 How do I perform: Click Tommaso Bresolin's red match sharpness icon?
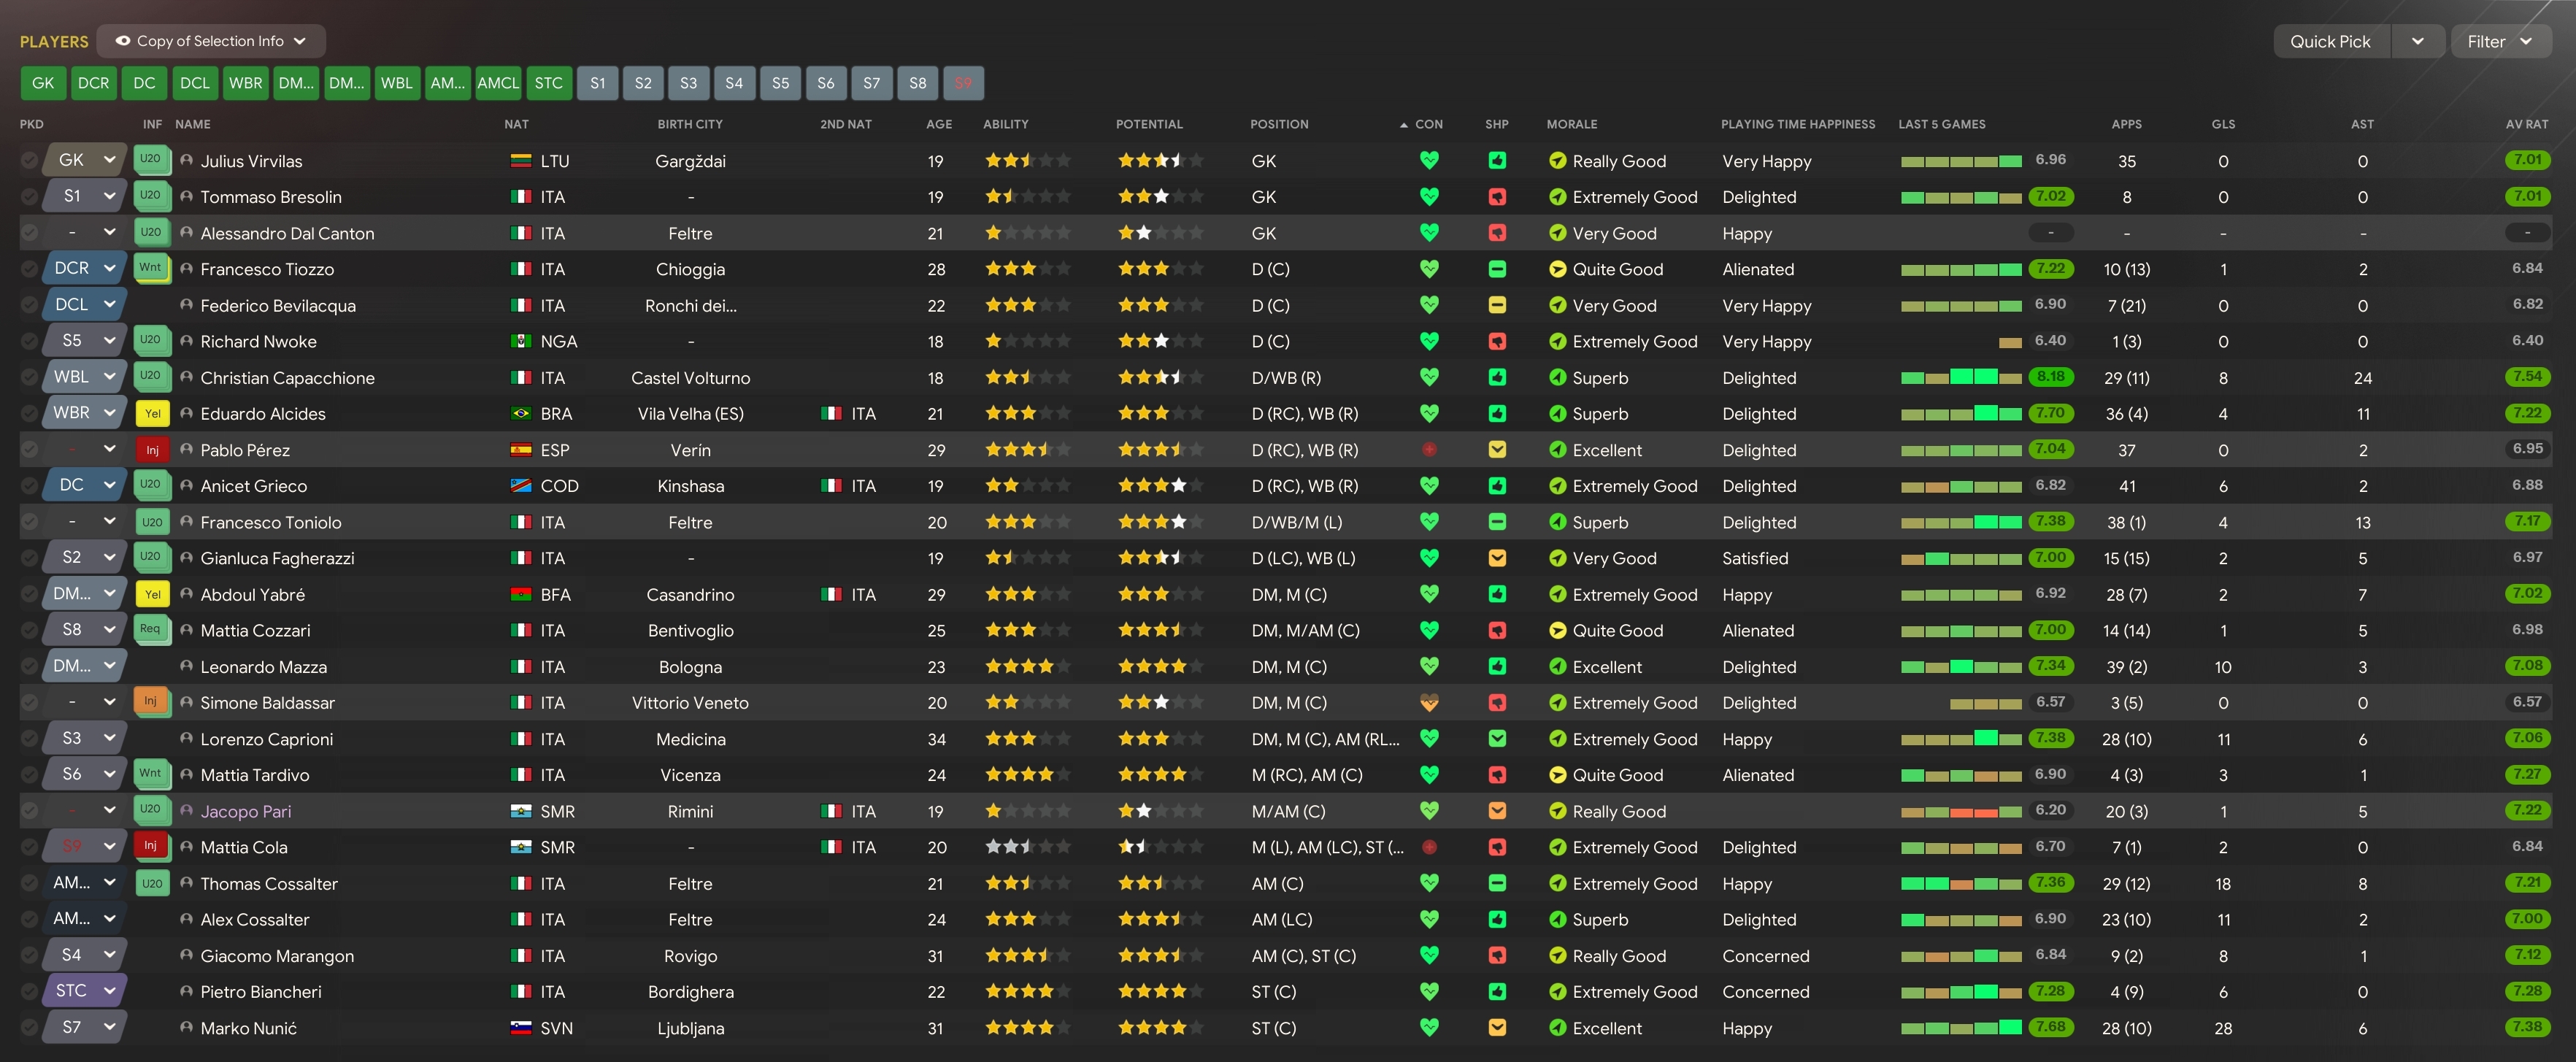coord(1497,197)
